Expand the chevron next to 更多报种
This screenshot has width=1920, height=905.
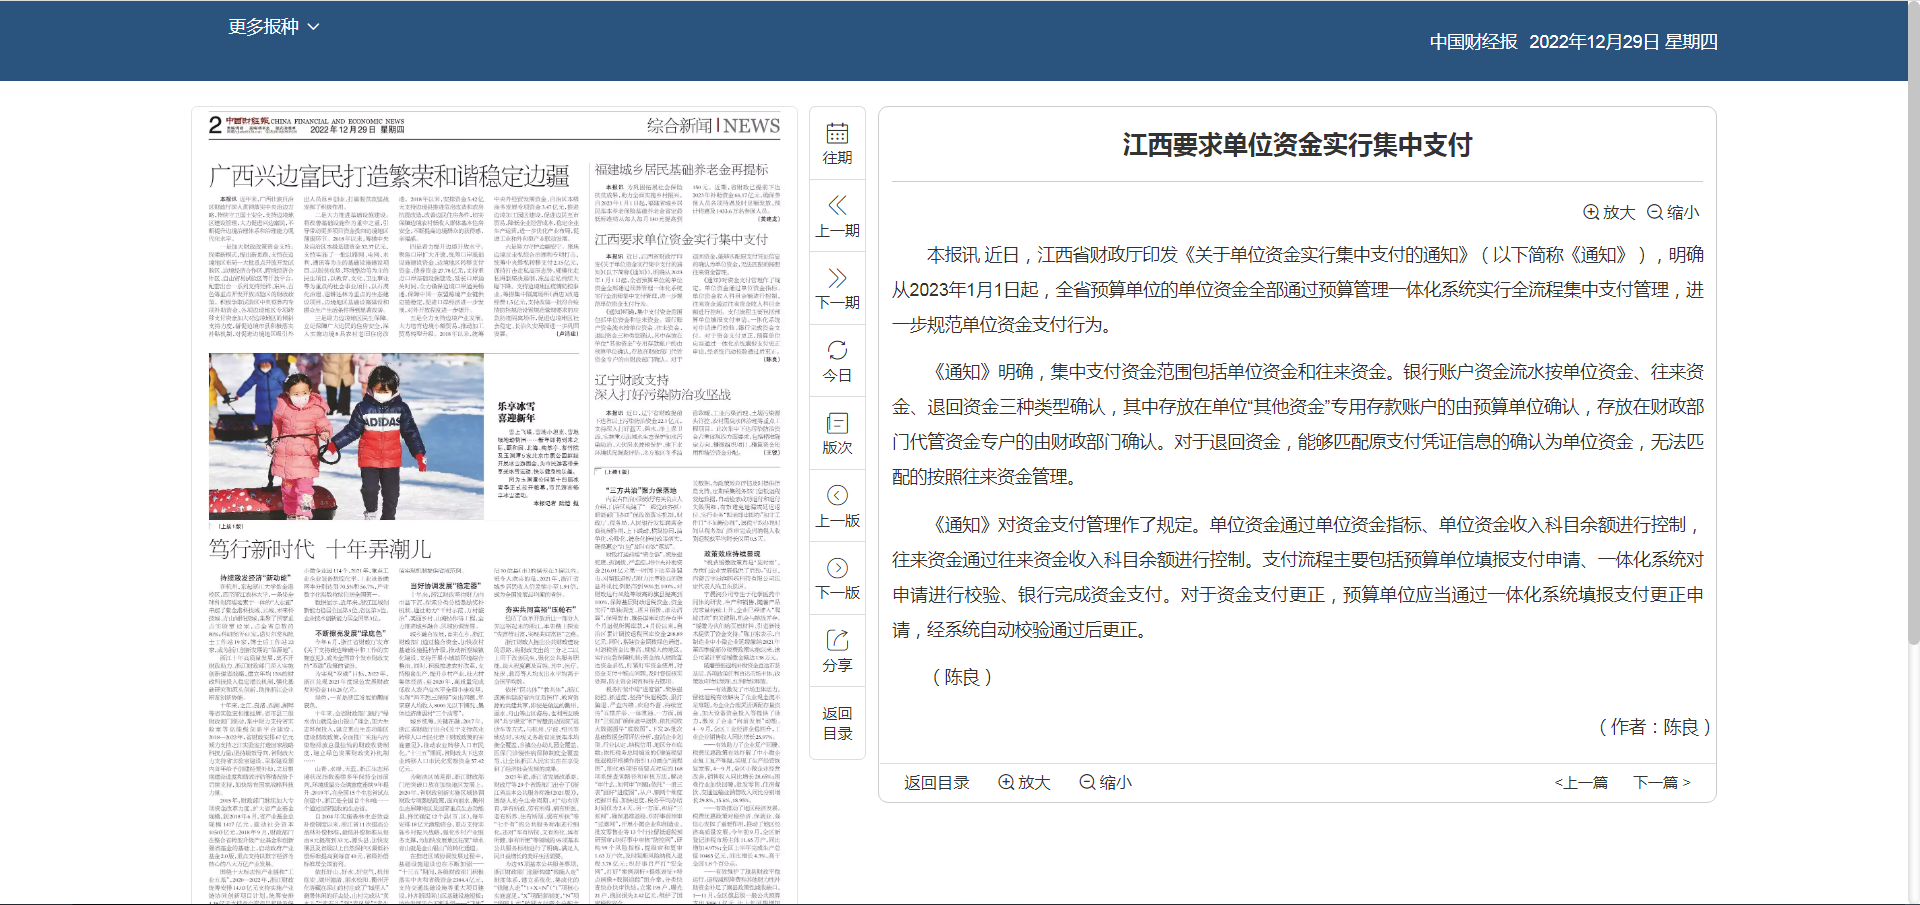point(314,26)
